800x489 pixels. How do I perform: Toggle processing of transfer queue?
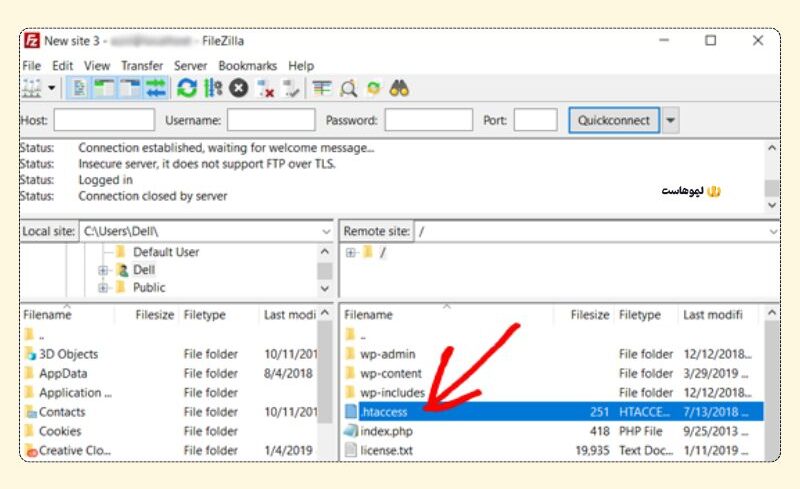[x=212, y=89]
